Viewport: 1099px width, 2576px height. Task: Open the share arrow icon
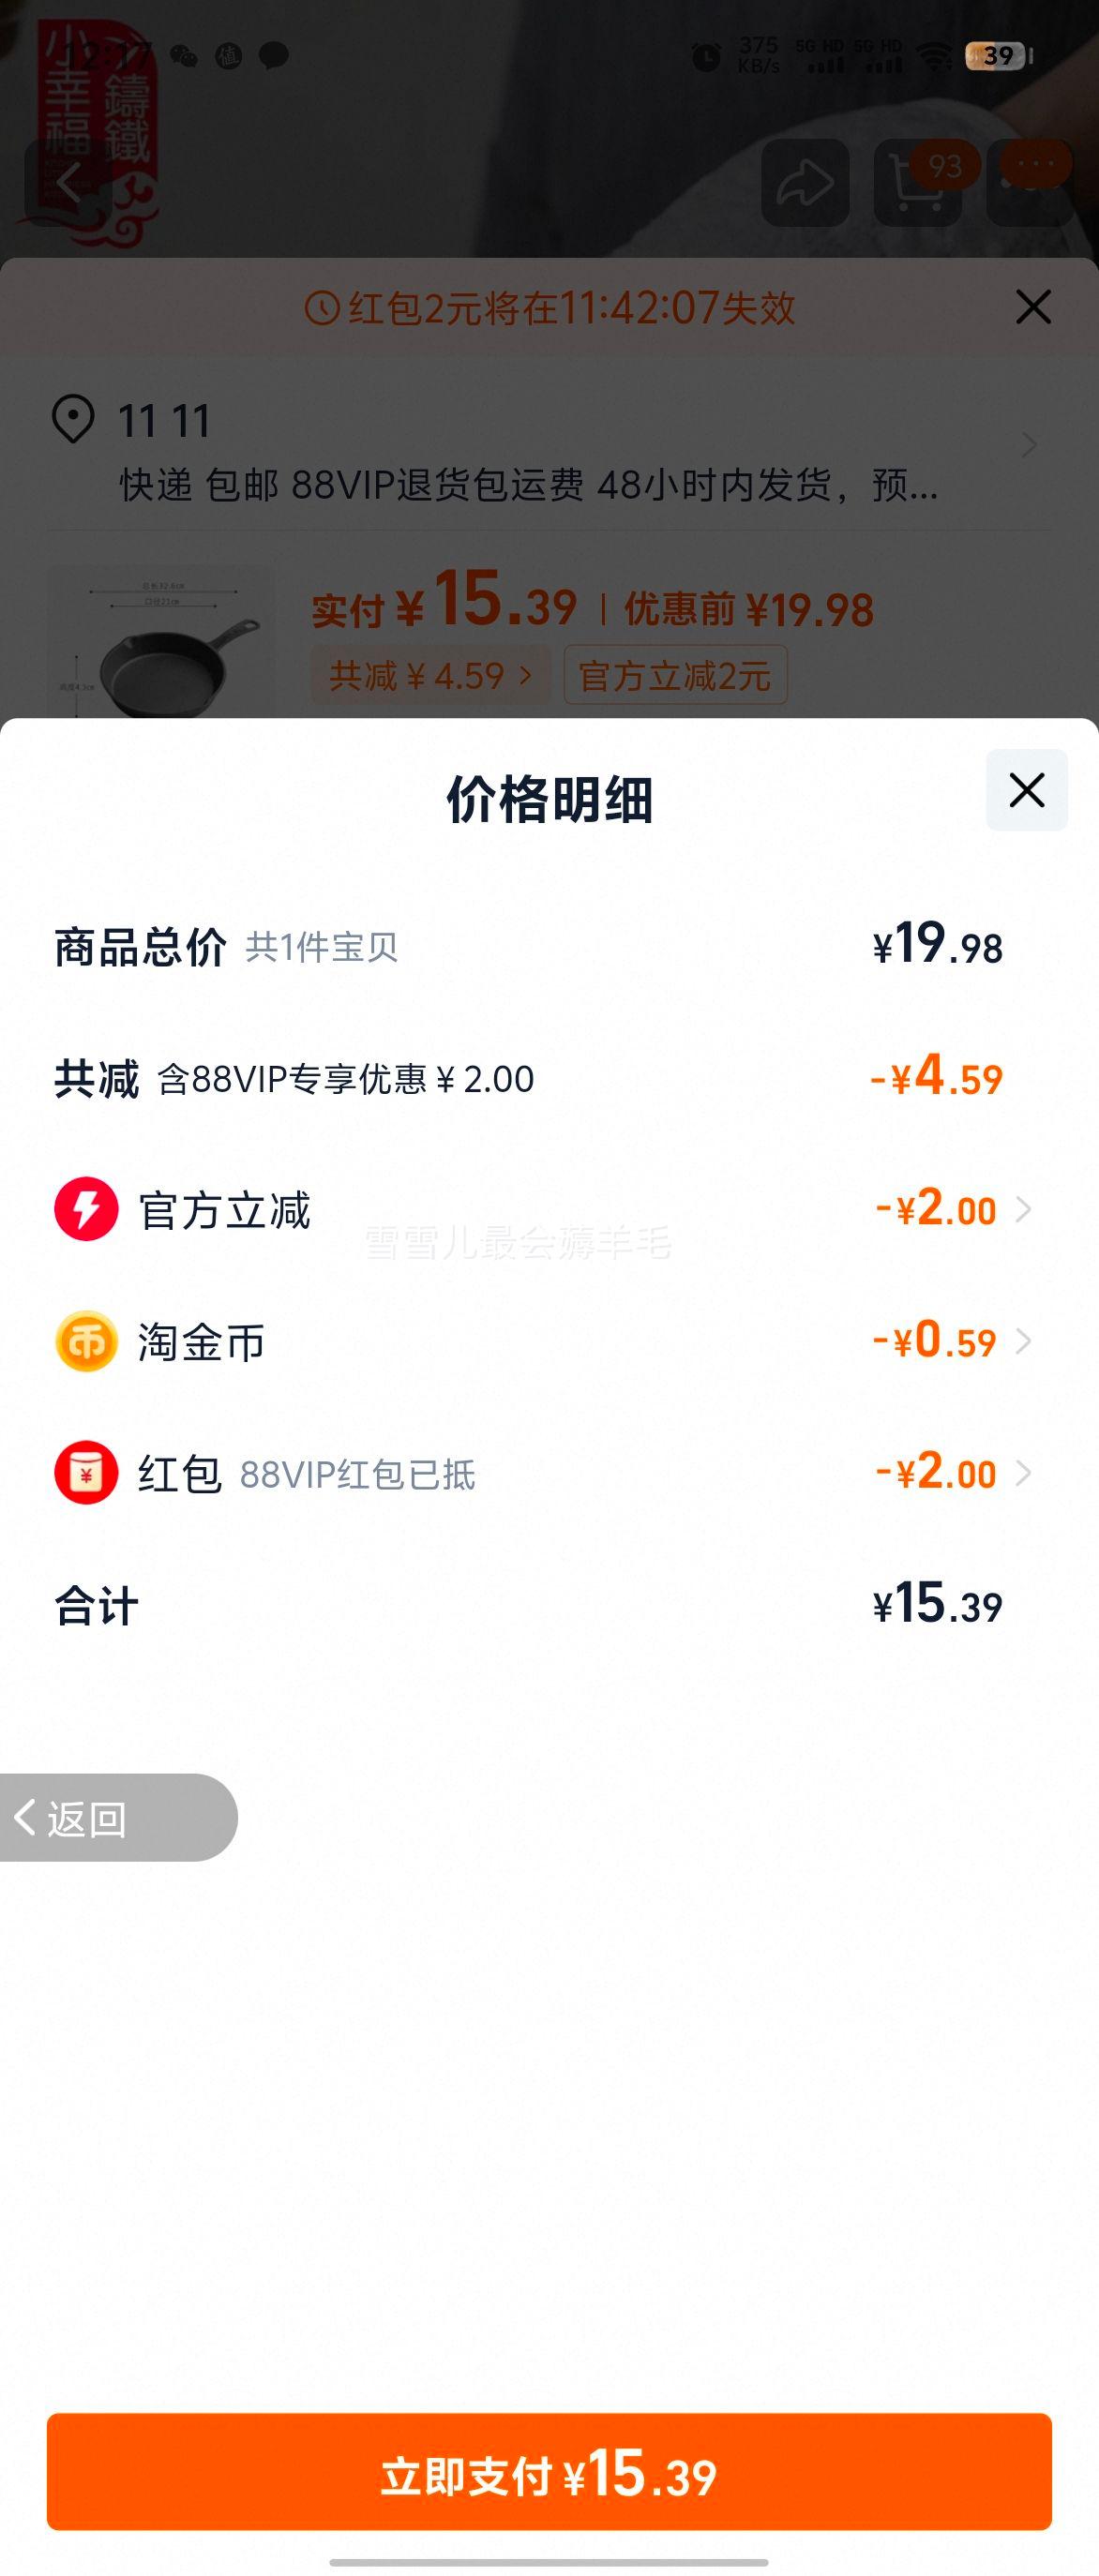click(805, 183)
